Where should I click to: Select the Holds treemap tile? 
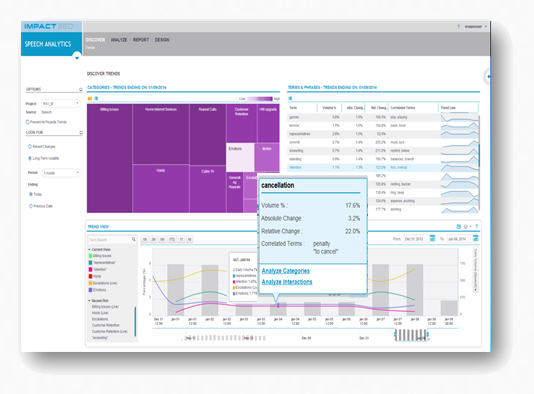pyautogui.click(x=161, y=189)
